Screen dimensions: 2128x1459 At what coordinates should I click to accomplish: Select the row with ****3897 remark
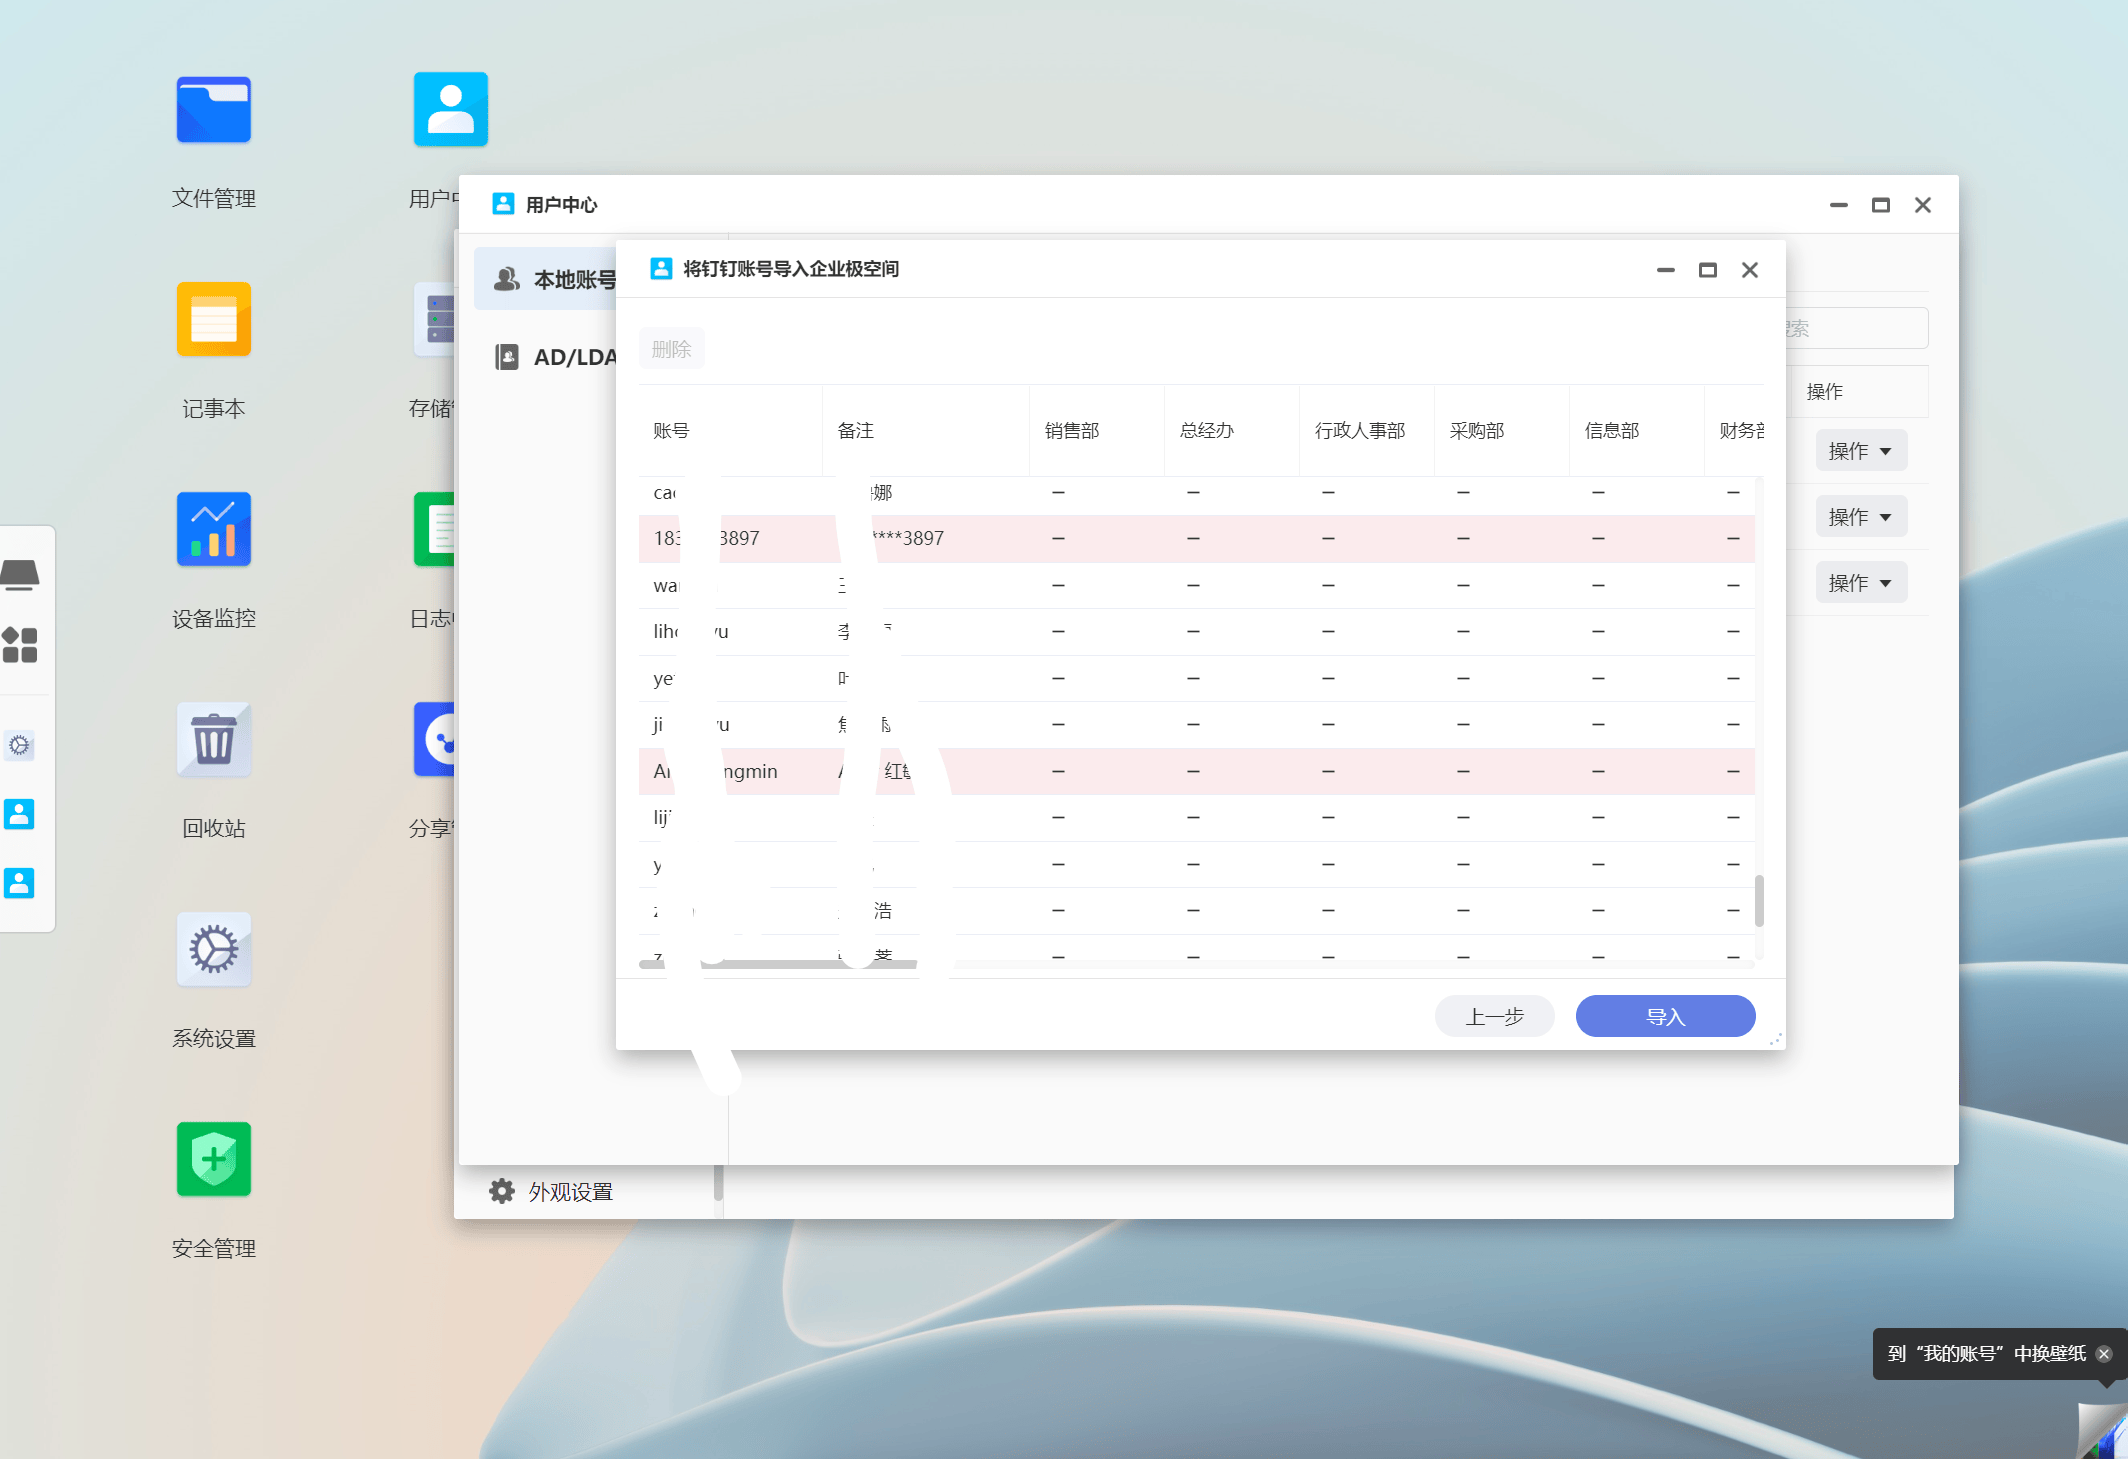point(1197,538)
